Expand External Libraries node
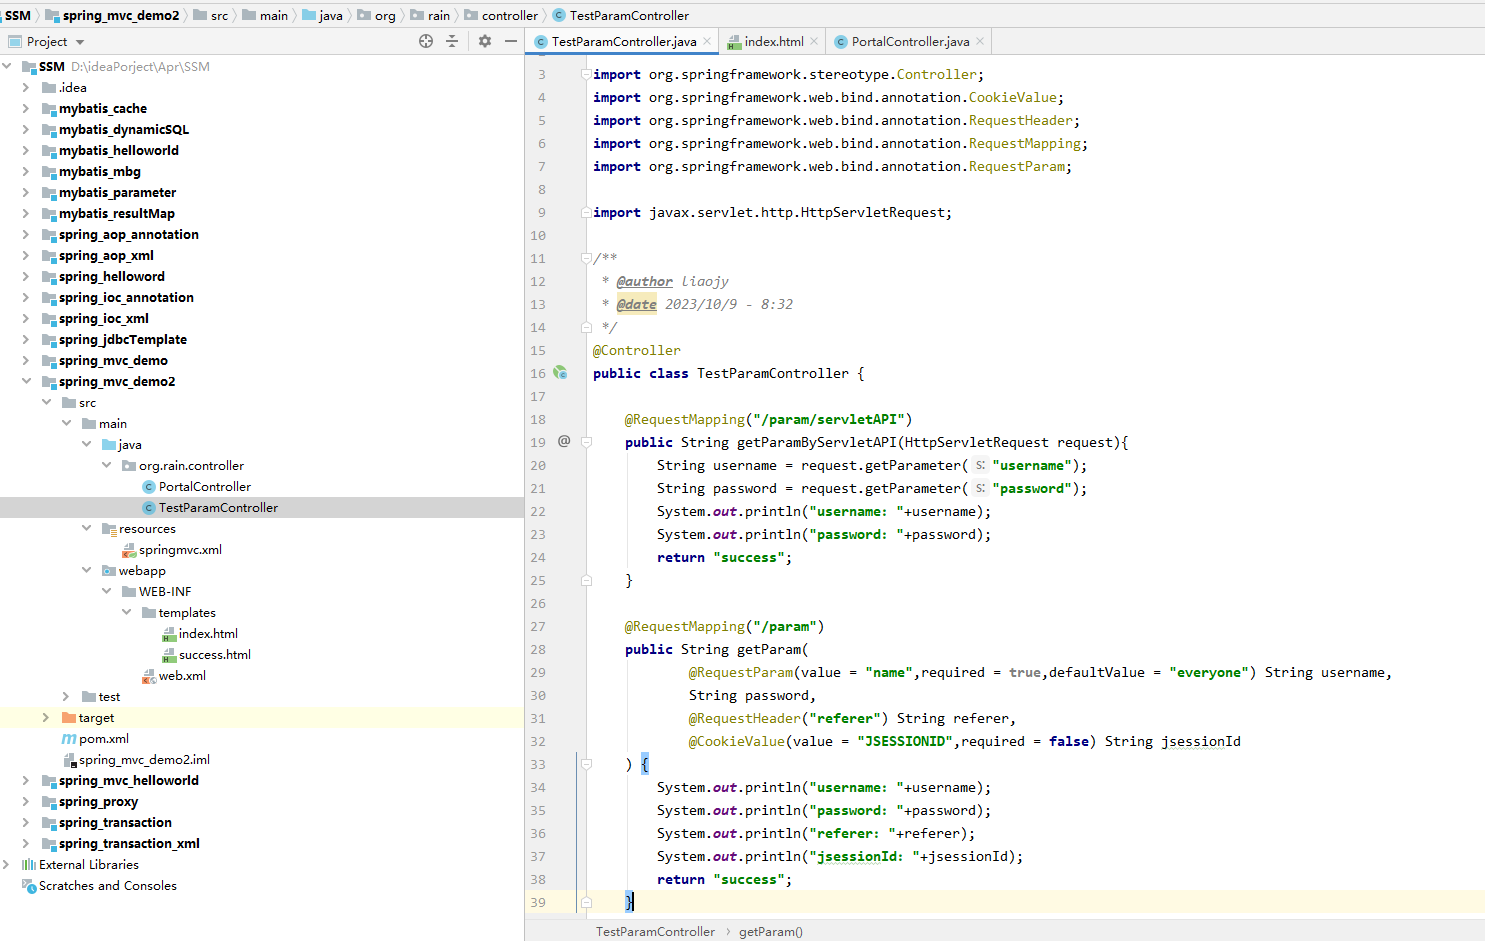1485x941 pixels. point(7,865)
